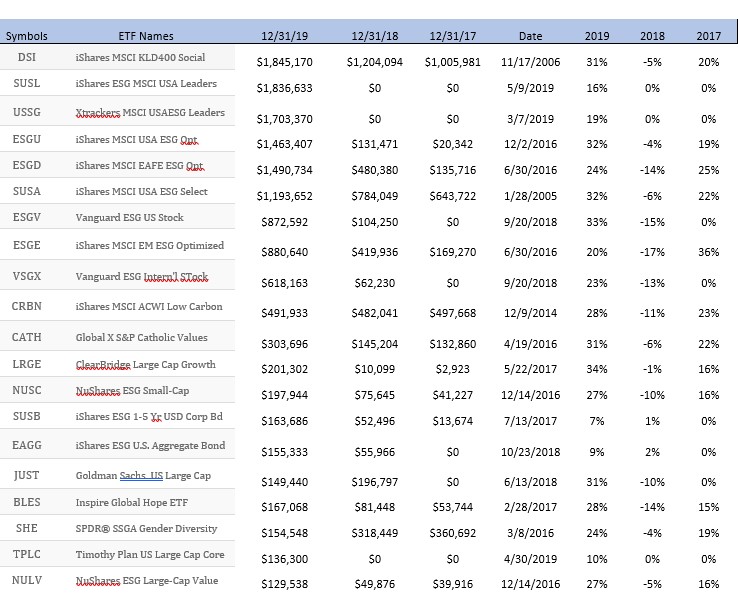Click the $1,845,170 value for DSI
The width and height of the screenshot is (738, 601).
(x=284, y=62)
